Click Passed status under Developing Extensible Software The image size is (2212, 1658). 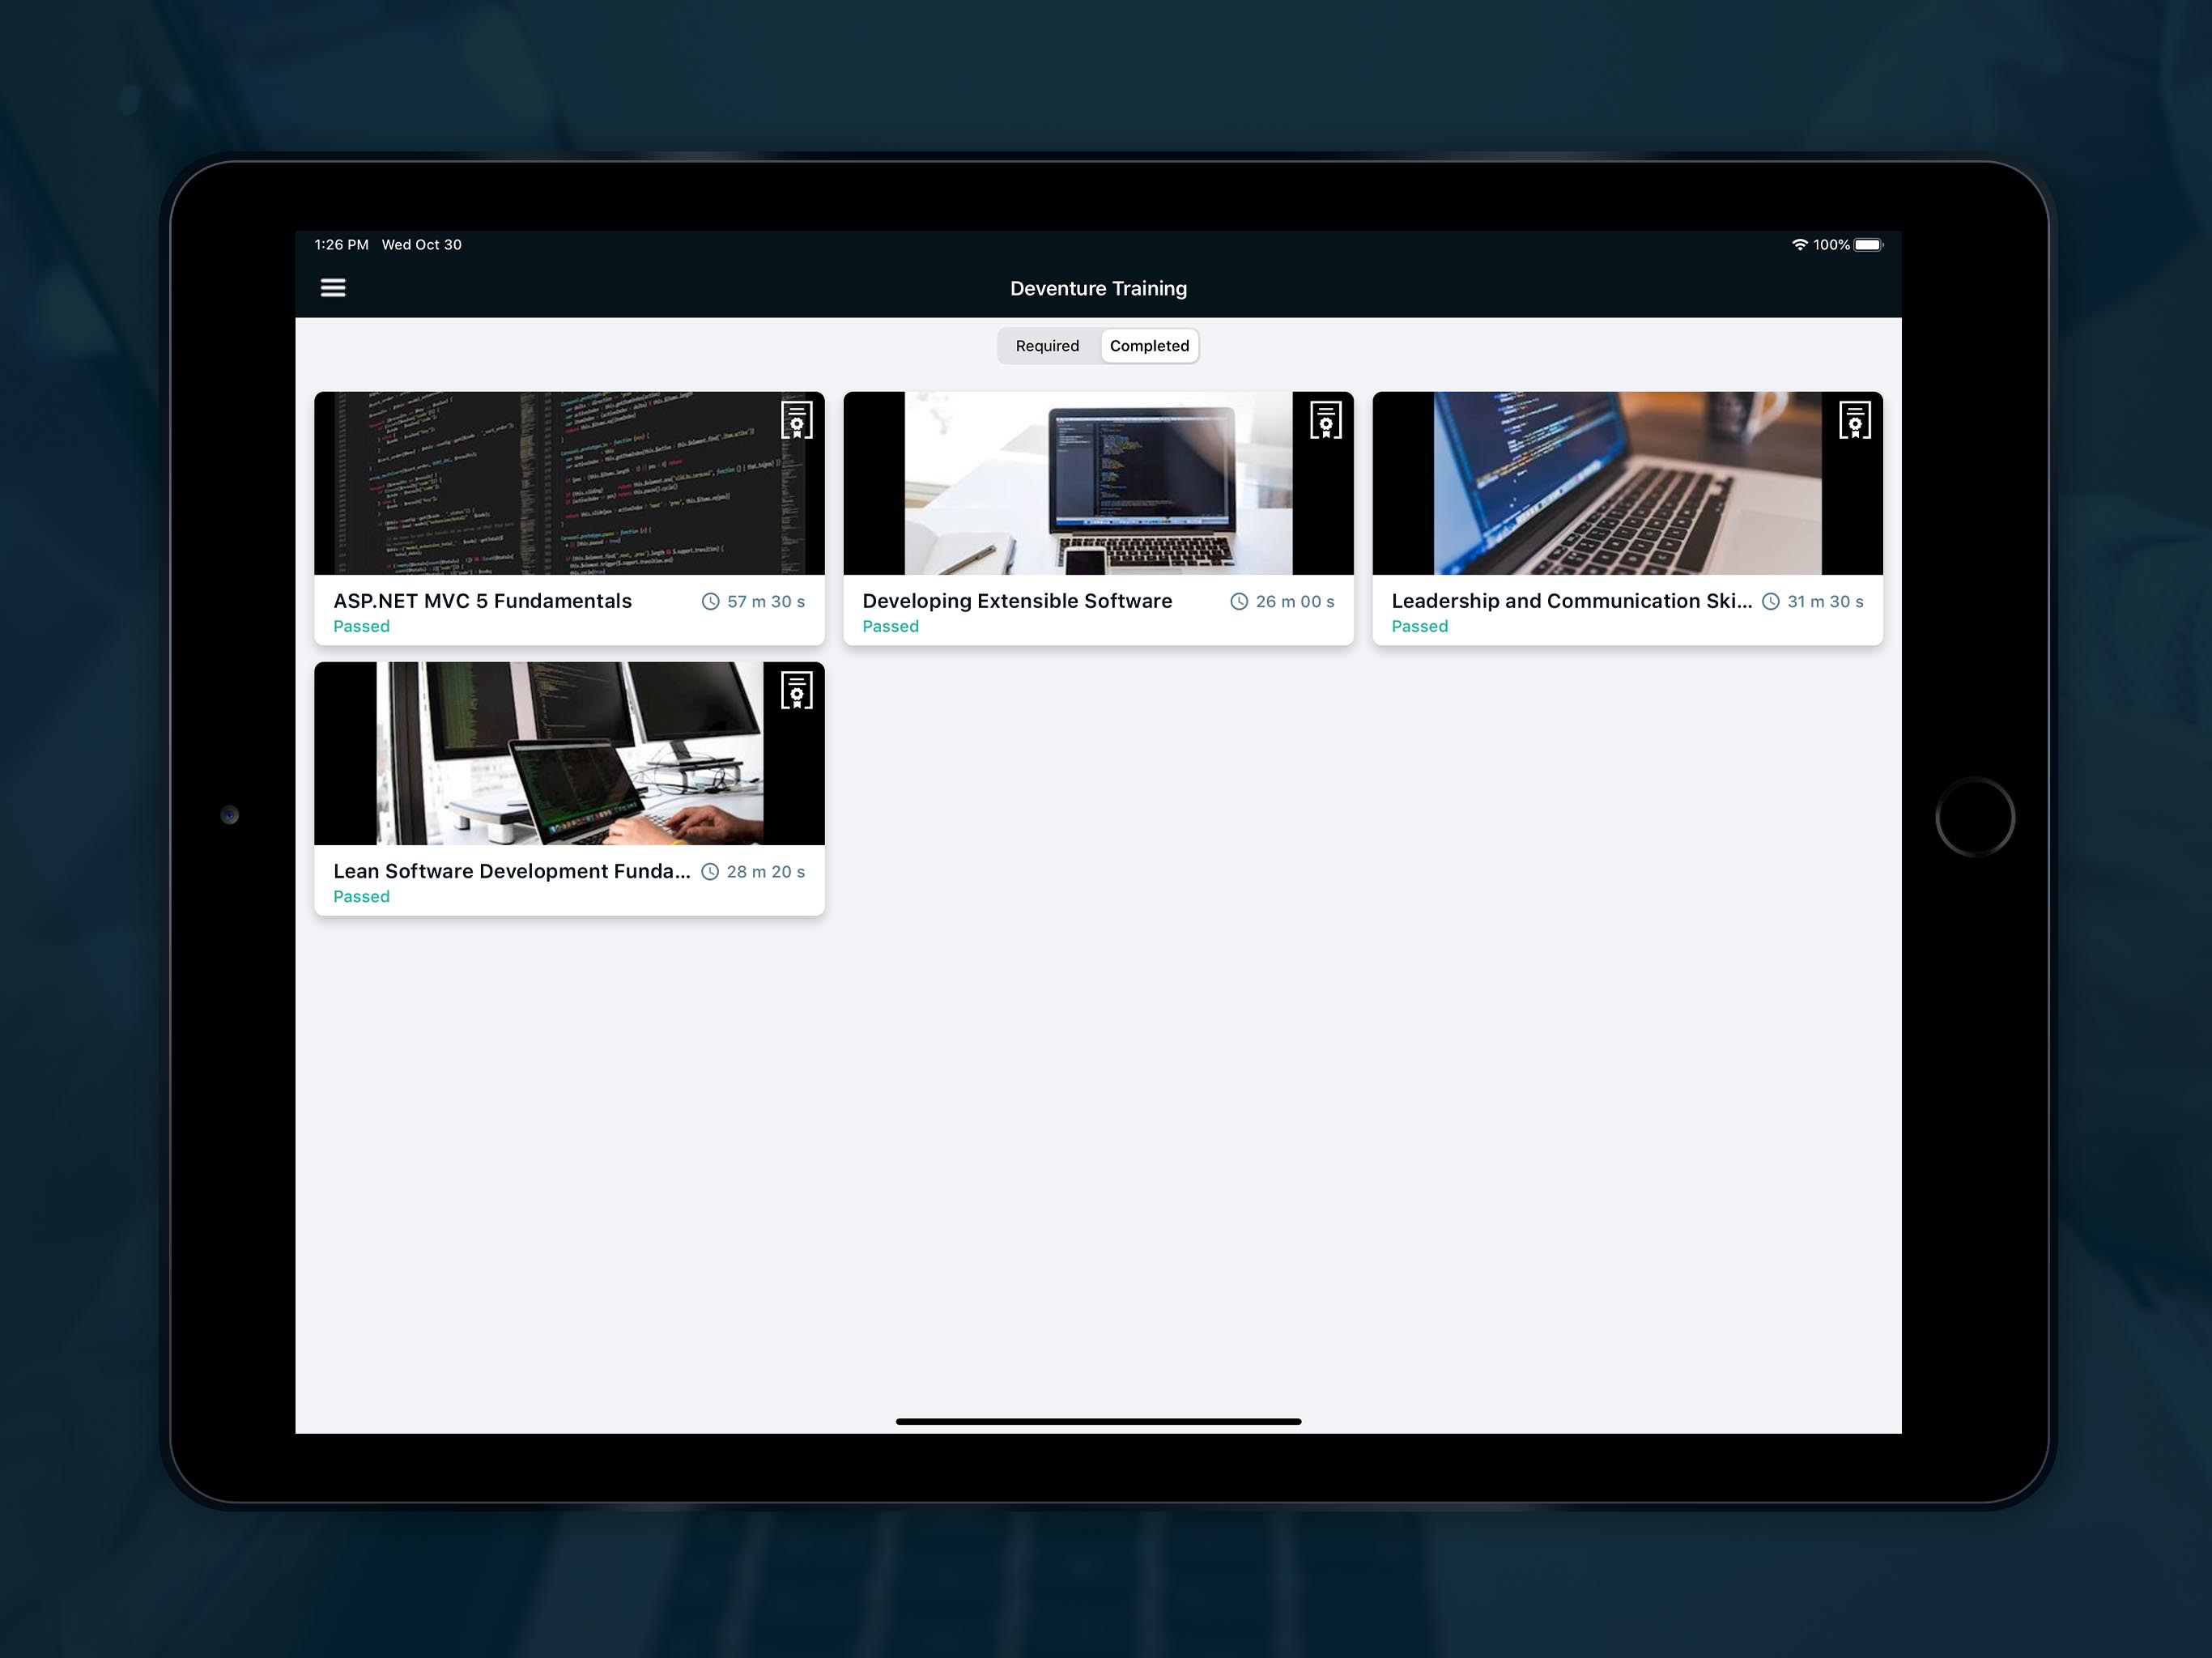coord(890,627)
